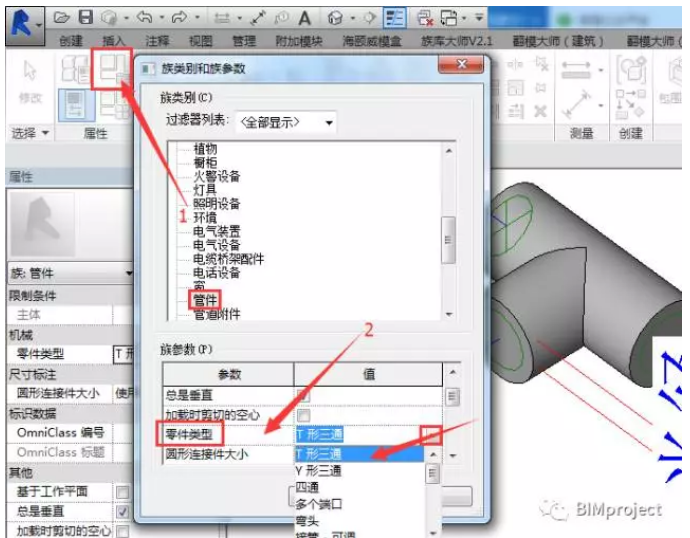Click the Save disk icon
The width and height of the screenshot is (690, 538).
tap(85, 17)
